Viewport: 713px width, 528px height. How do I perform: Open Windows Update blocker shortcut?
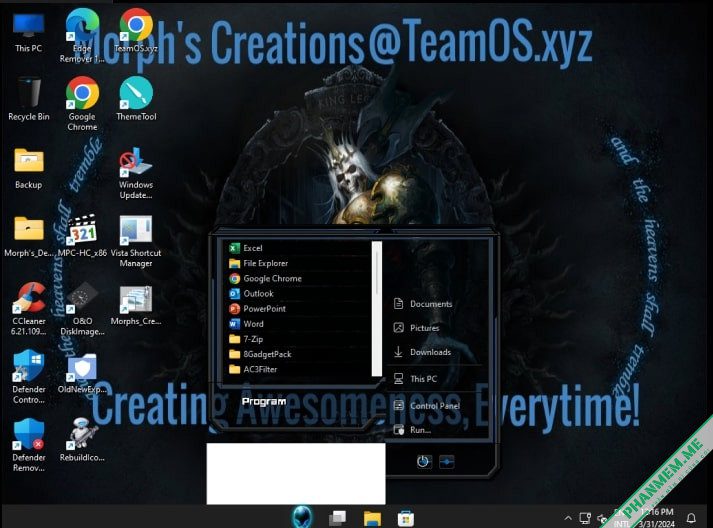click(136, 173)
